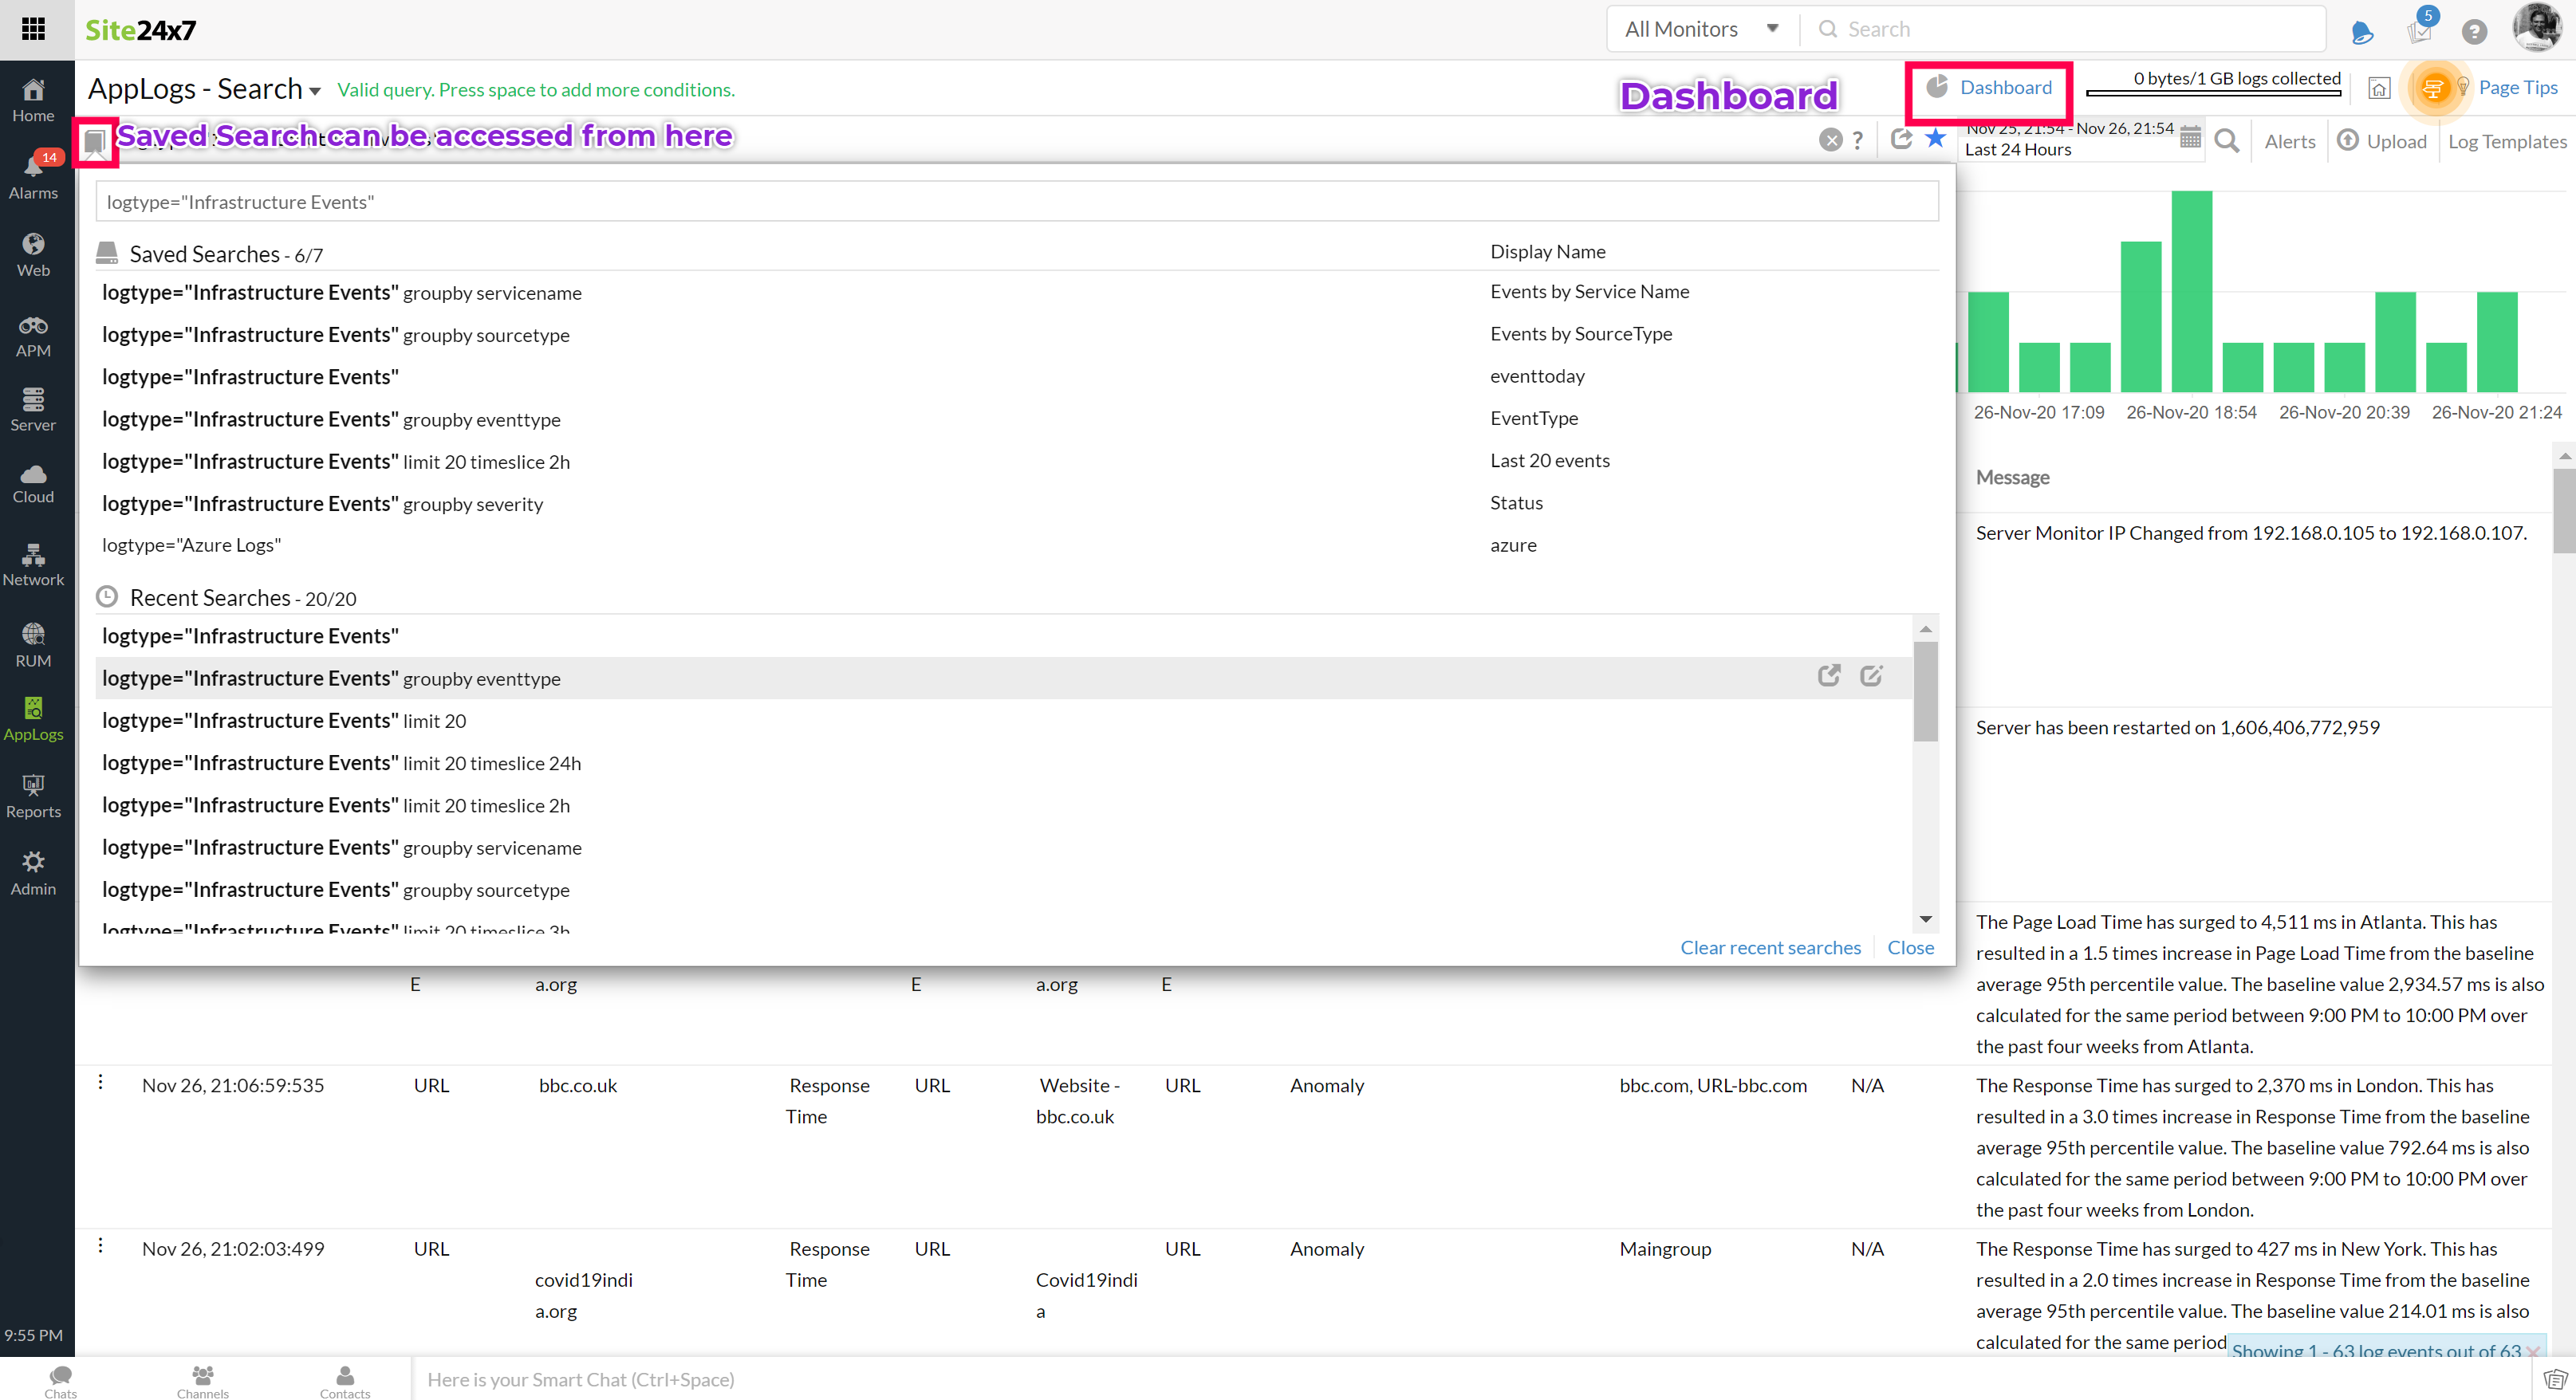This screenshot has height=1400, width=2576.
Task: Open the calendar date range picker icon
Action: 2190,138
